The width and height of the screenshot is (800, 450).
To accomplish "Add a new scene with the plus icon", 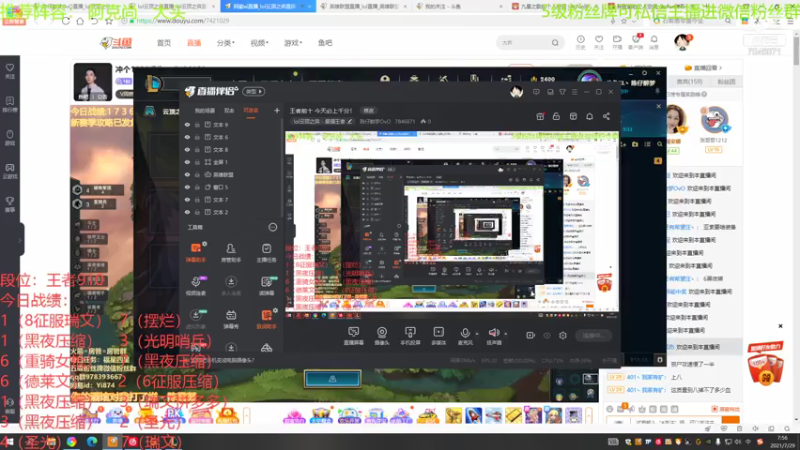I will point(277,110).
